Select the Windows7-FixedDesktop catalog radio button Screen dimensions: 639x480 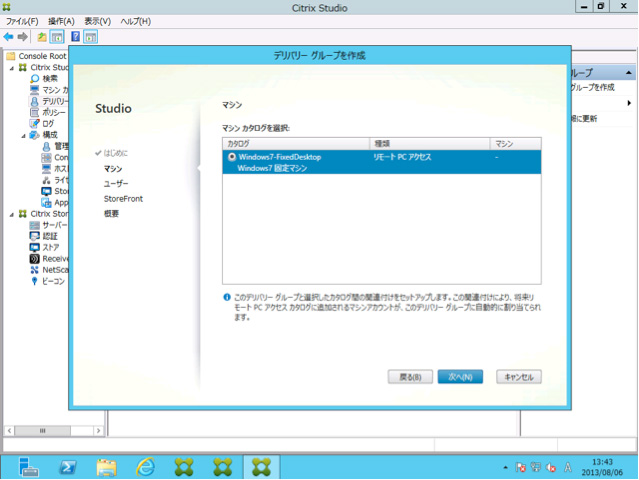231,157
